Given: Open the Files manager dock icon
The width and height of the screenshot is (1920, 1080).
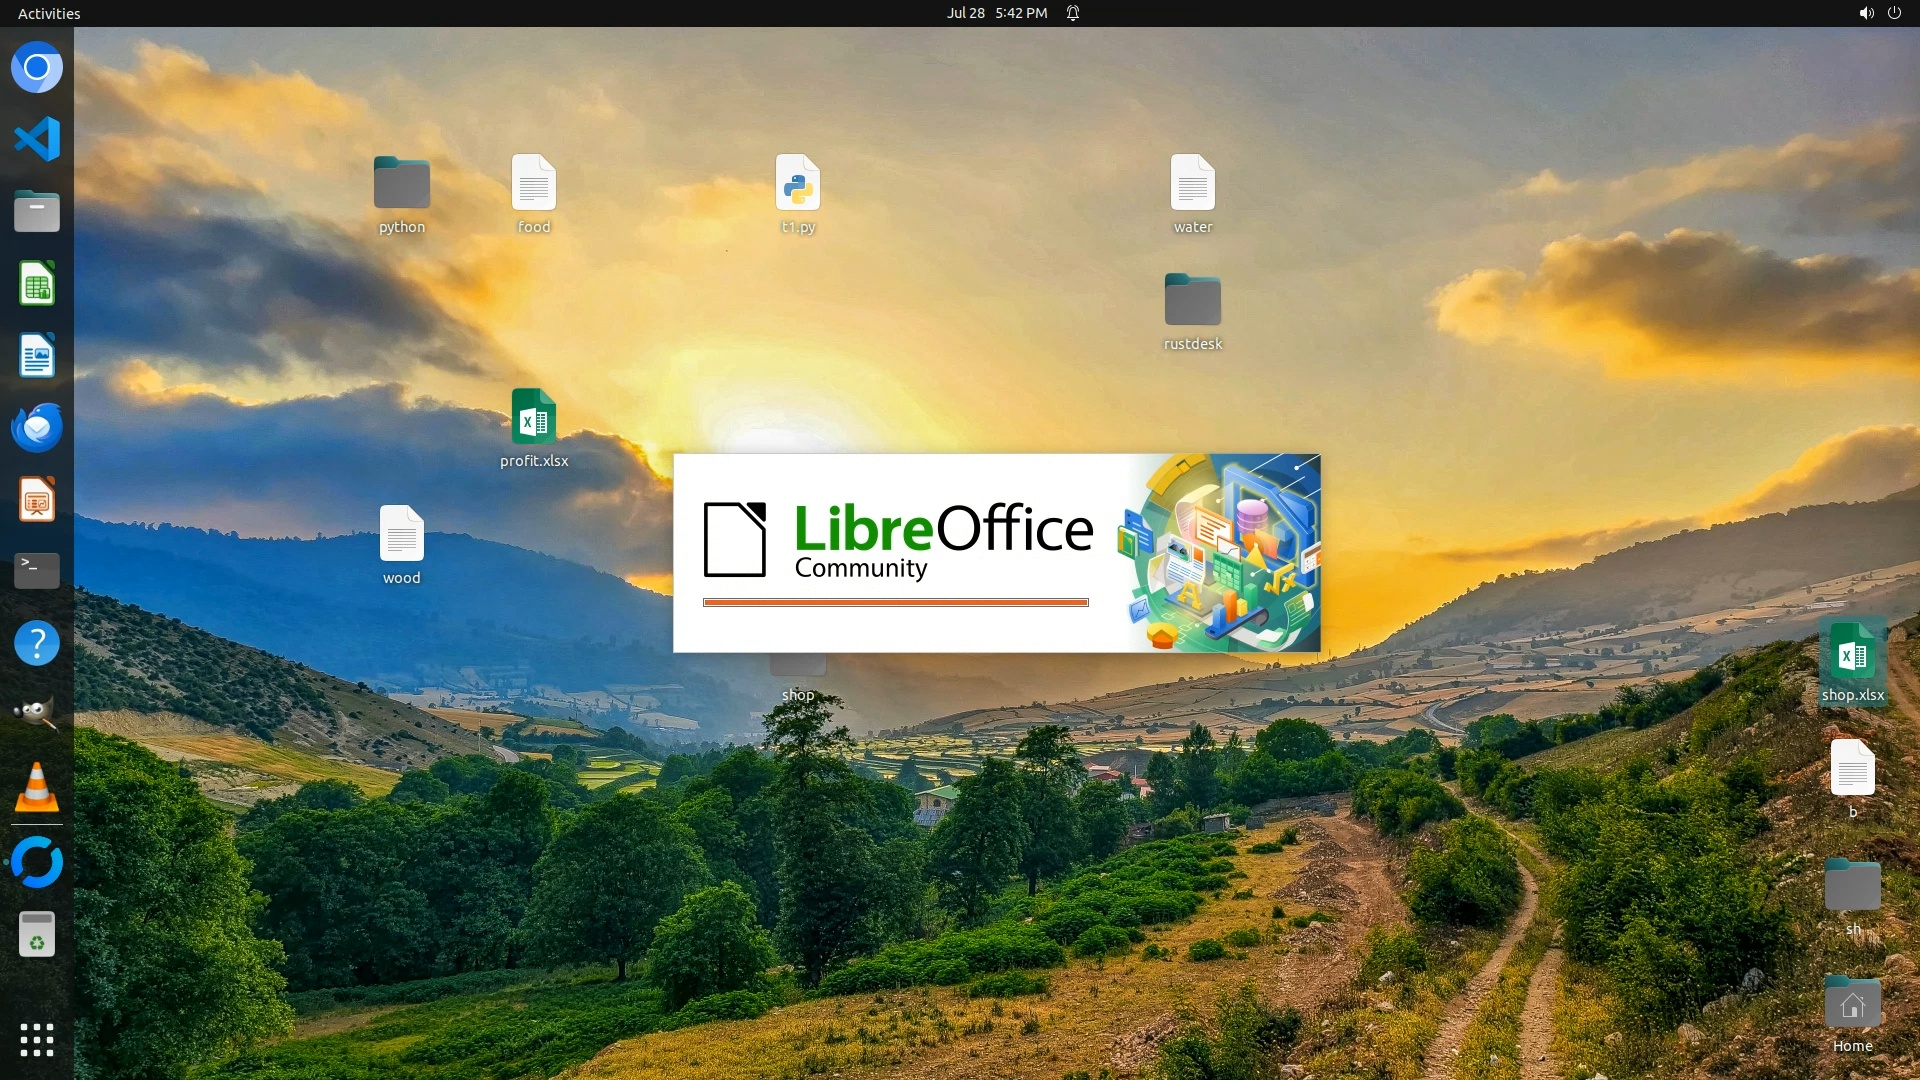Looking at the screenshot, I should (x=37, y=212).
